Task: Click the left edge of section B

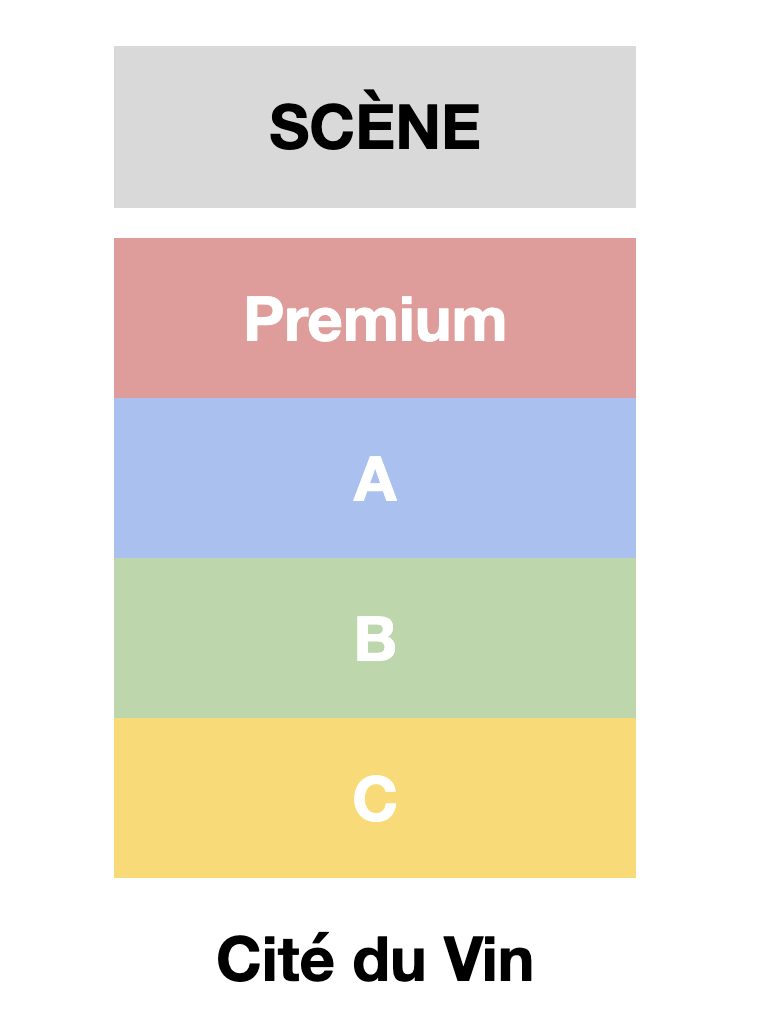Action: pyautogui.click(x=126, y=638)
